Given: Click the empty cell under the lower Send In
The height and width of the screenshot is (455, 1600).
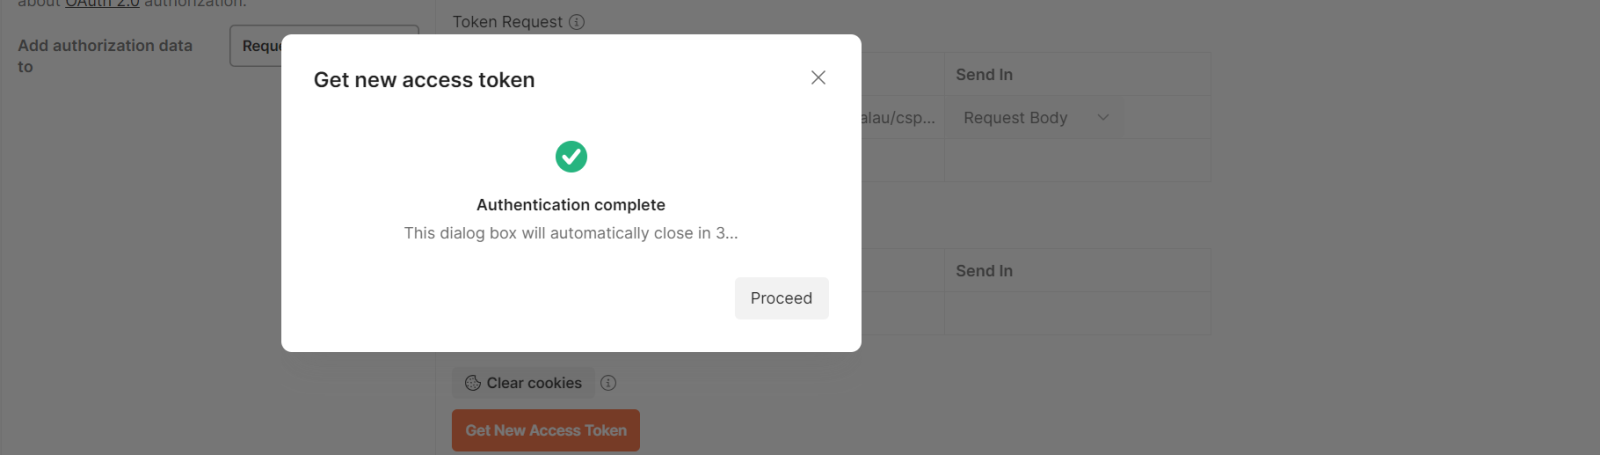Looking at the screenshot, I should click(1076, 314).
